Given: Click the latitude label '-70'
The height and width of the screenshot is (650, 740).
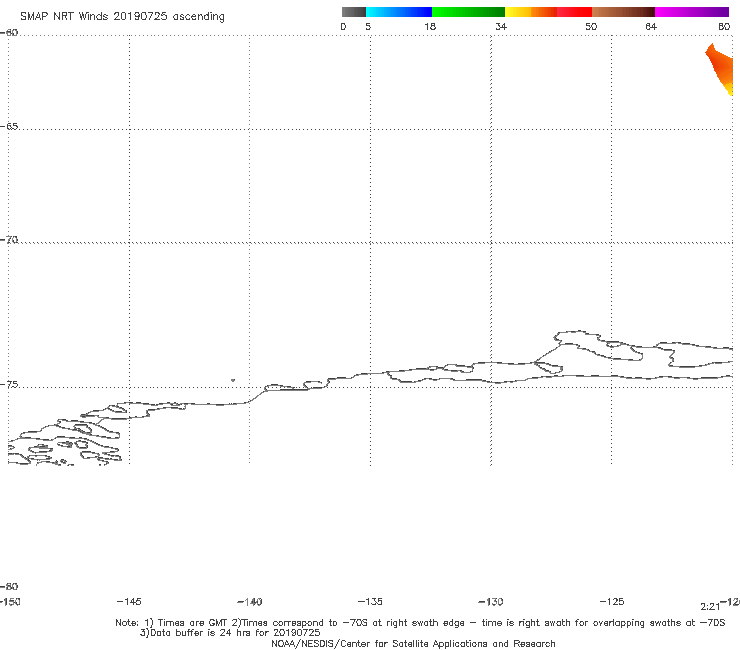Looking at the screenshot, I should click(9, 240).
